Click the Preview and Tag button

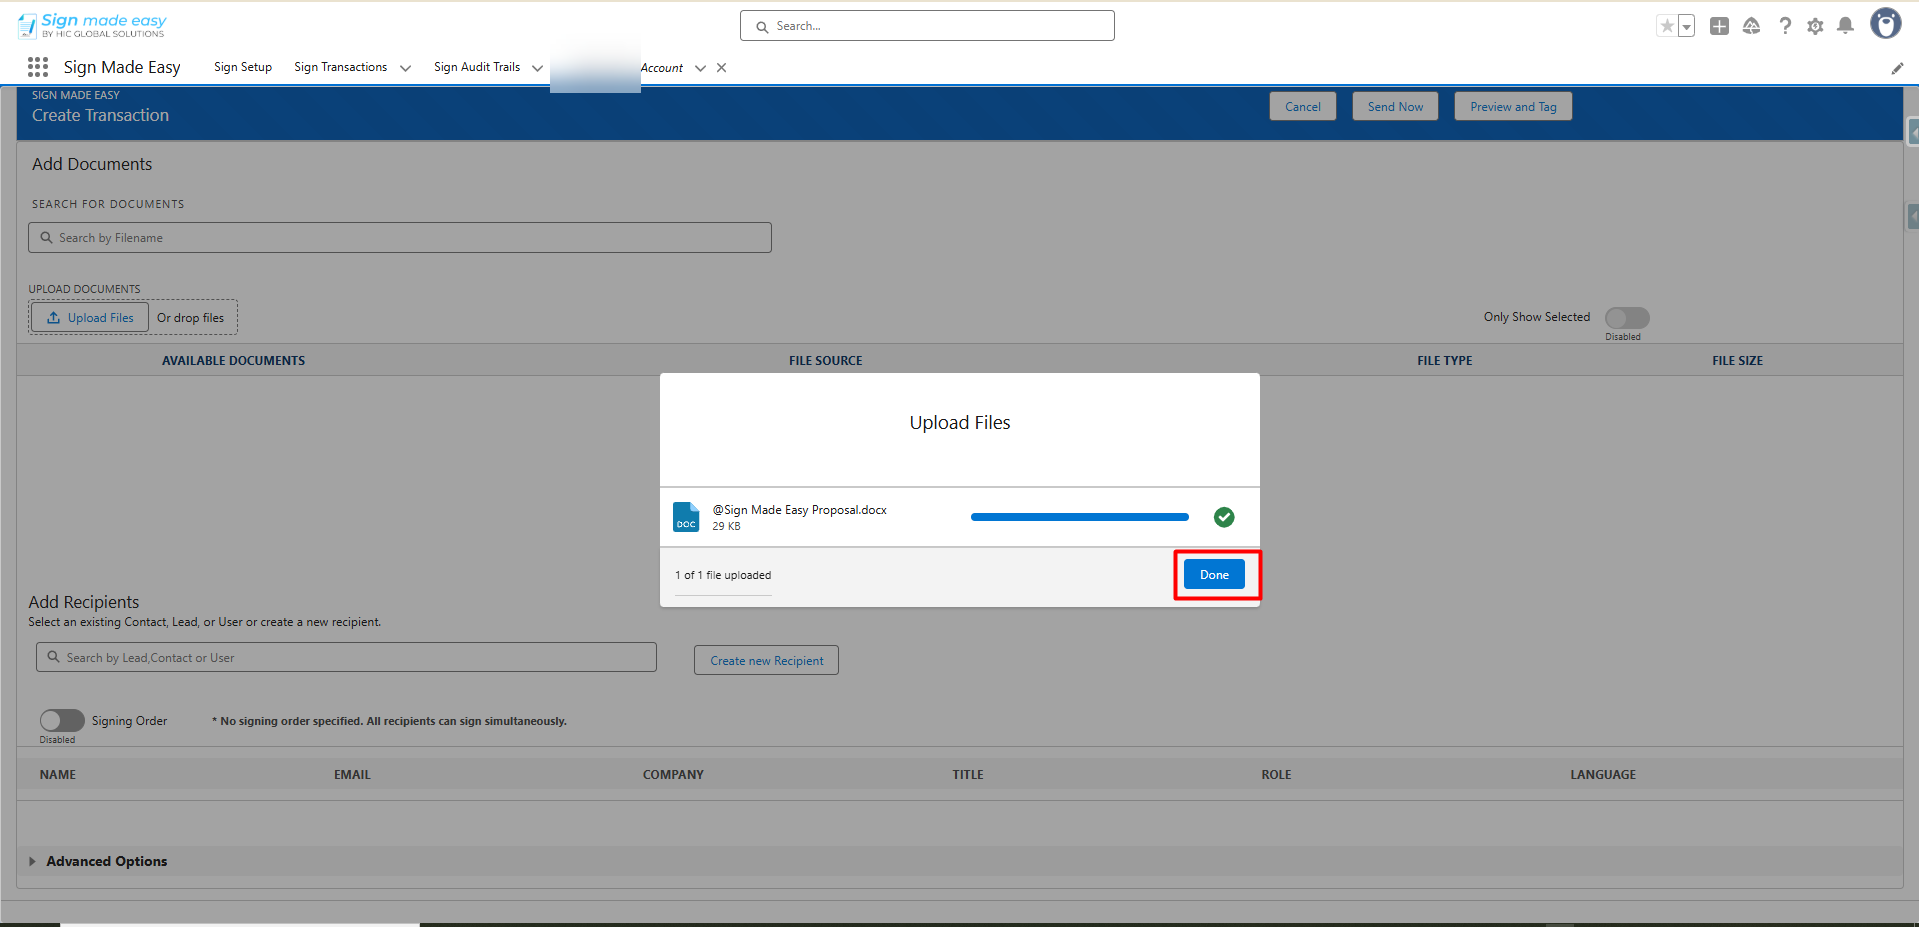[1513, 106]
